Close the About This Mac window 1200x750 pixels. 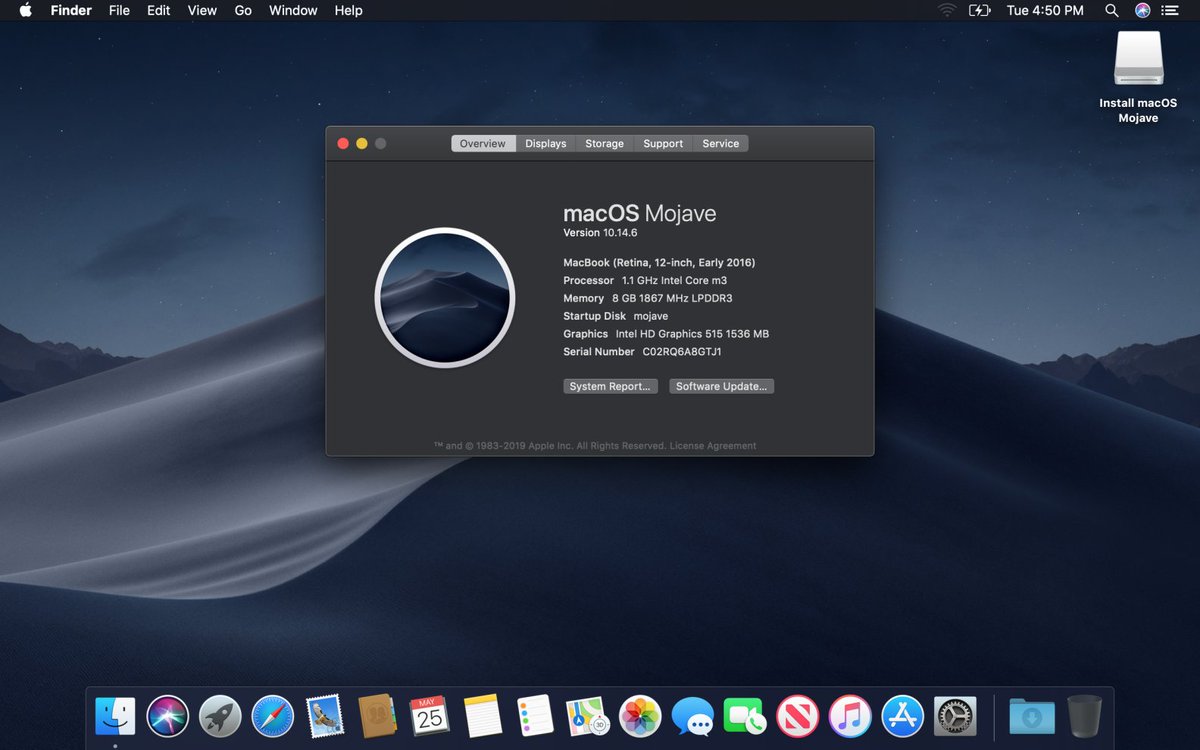pos(343,144)
